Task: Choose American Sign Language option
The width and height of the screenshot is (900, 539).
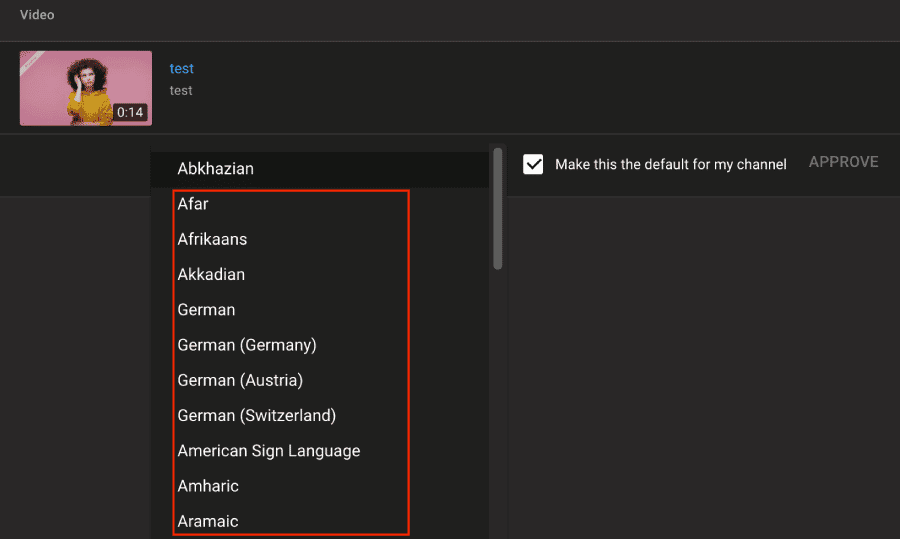Action: [320, 451]
